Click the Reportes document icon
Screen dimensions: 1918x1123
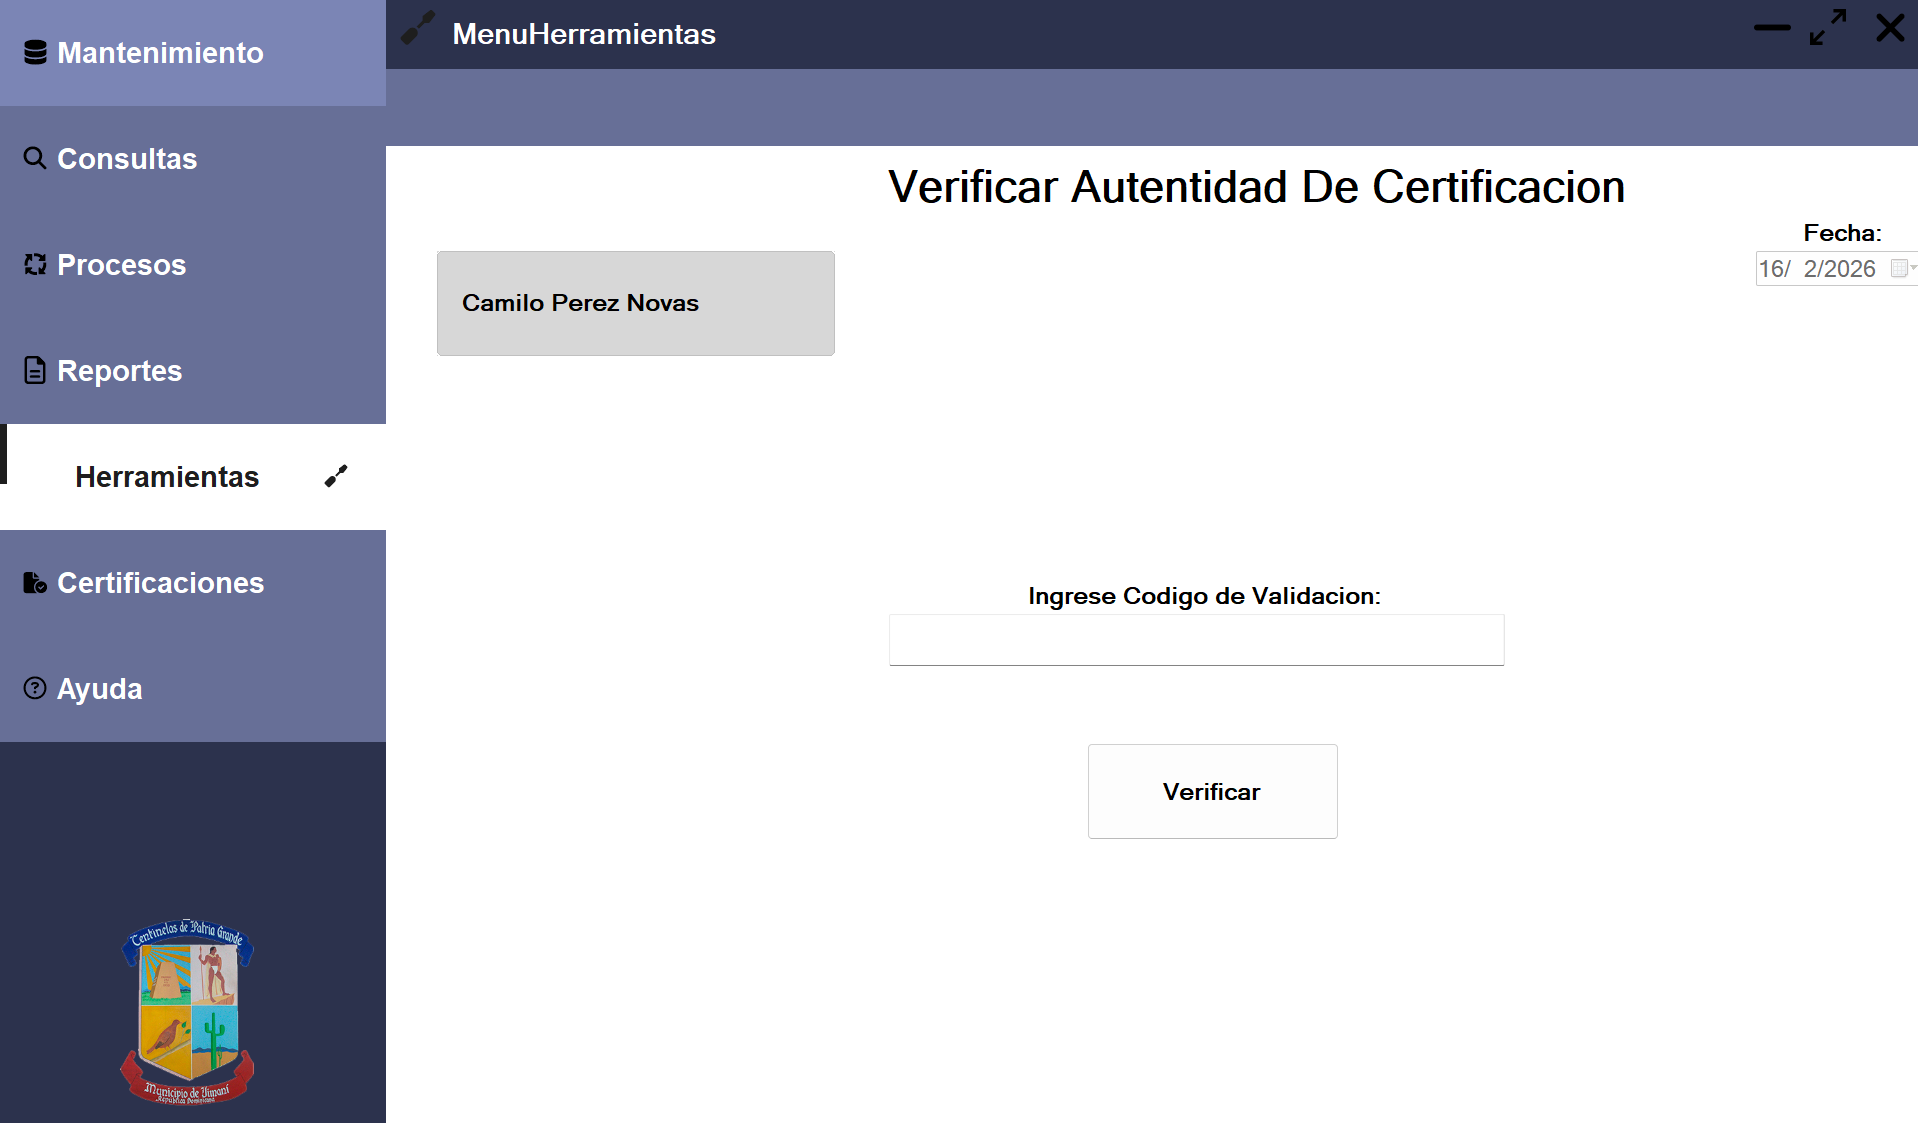click(35, 370)
